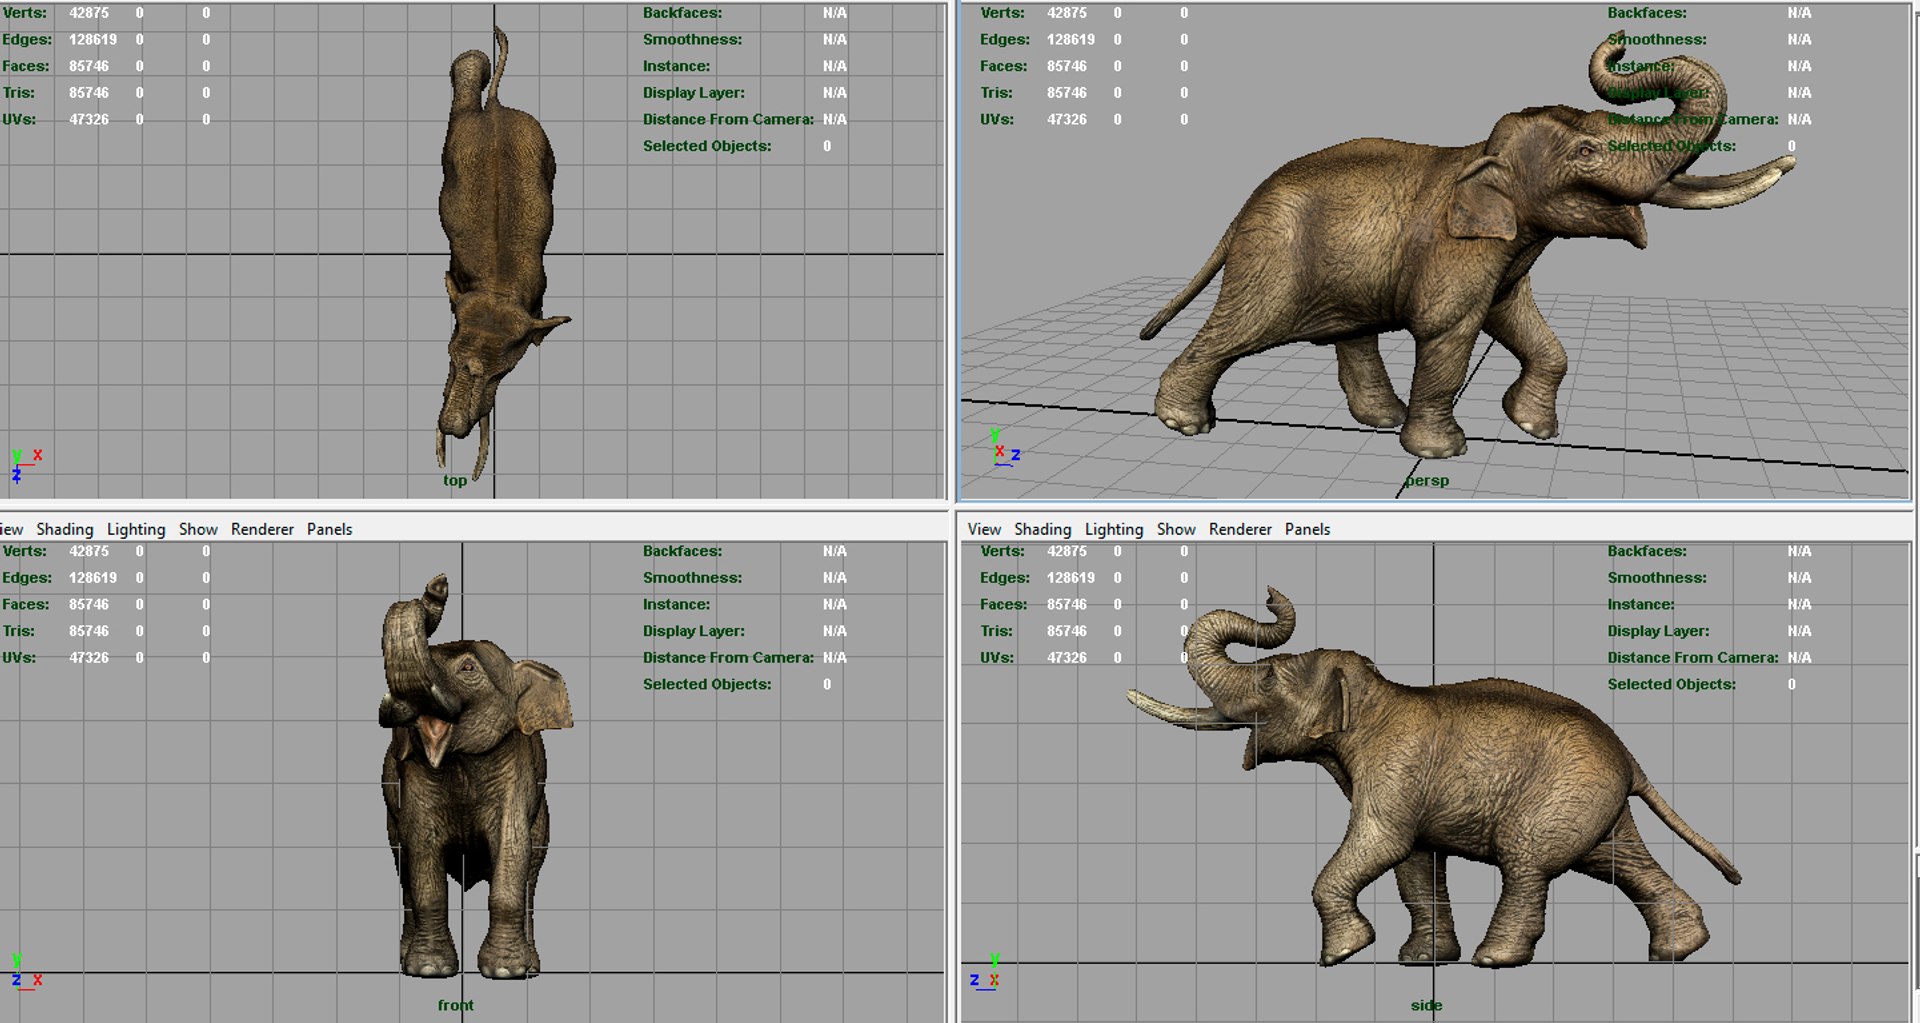Click the axis gizmo in side view

tap(984, 972)
